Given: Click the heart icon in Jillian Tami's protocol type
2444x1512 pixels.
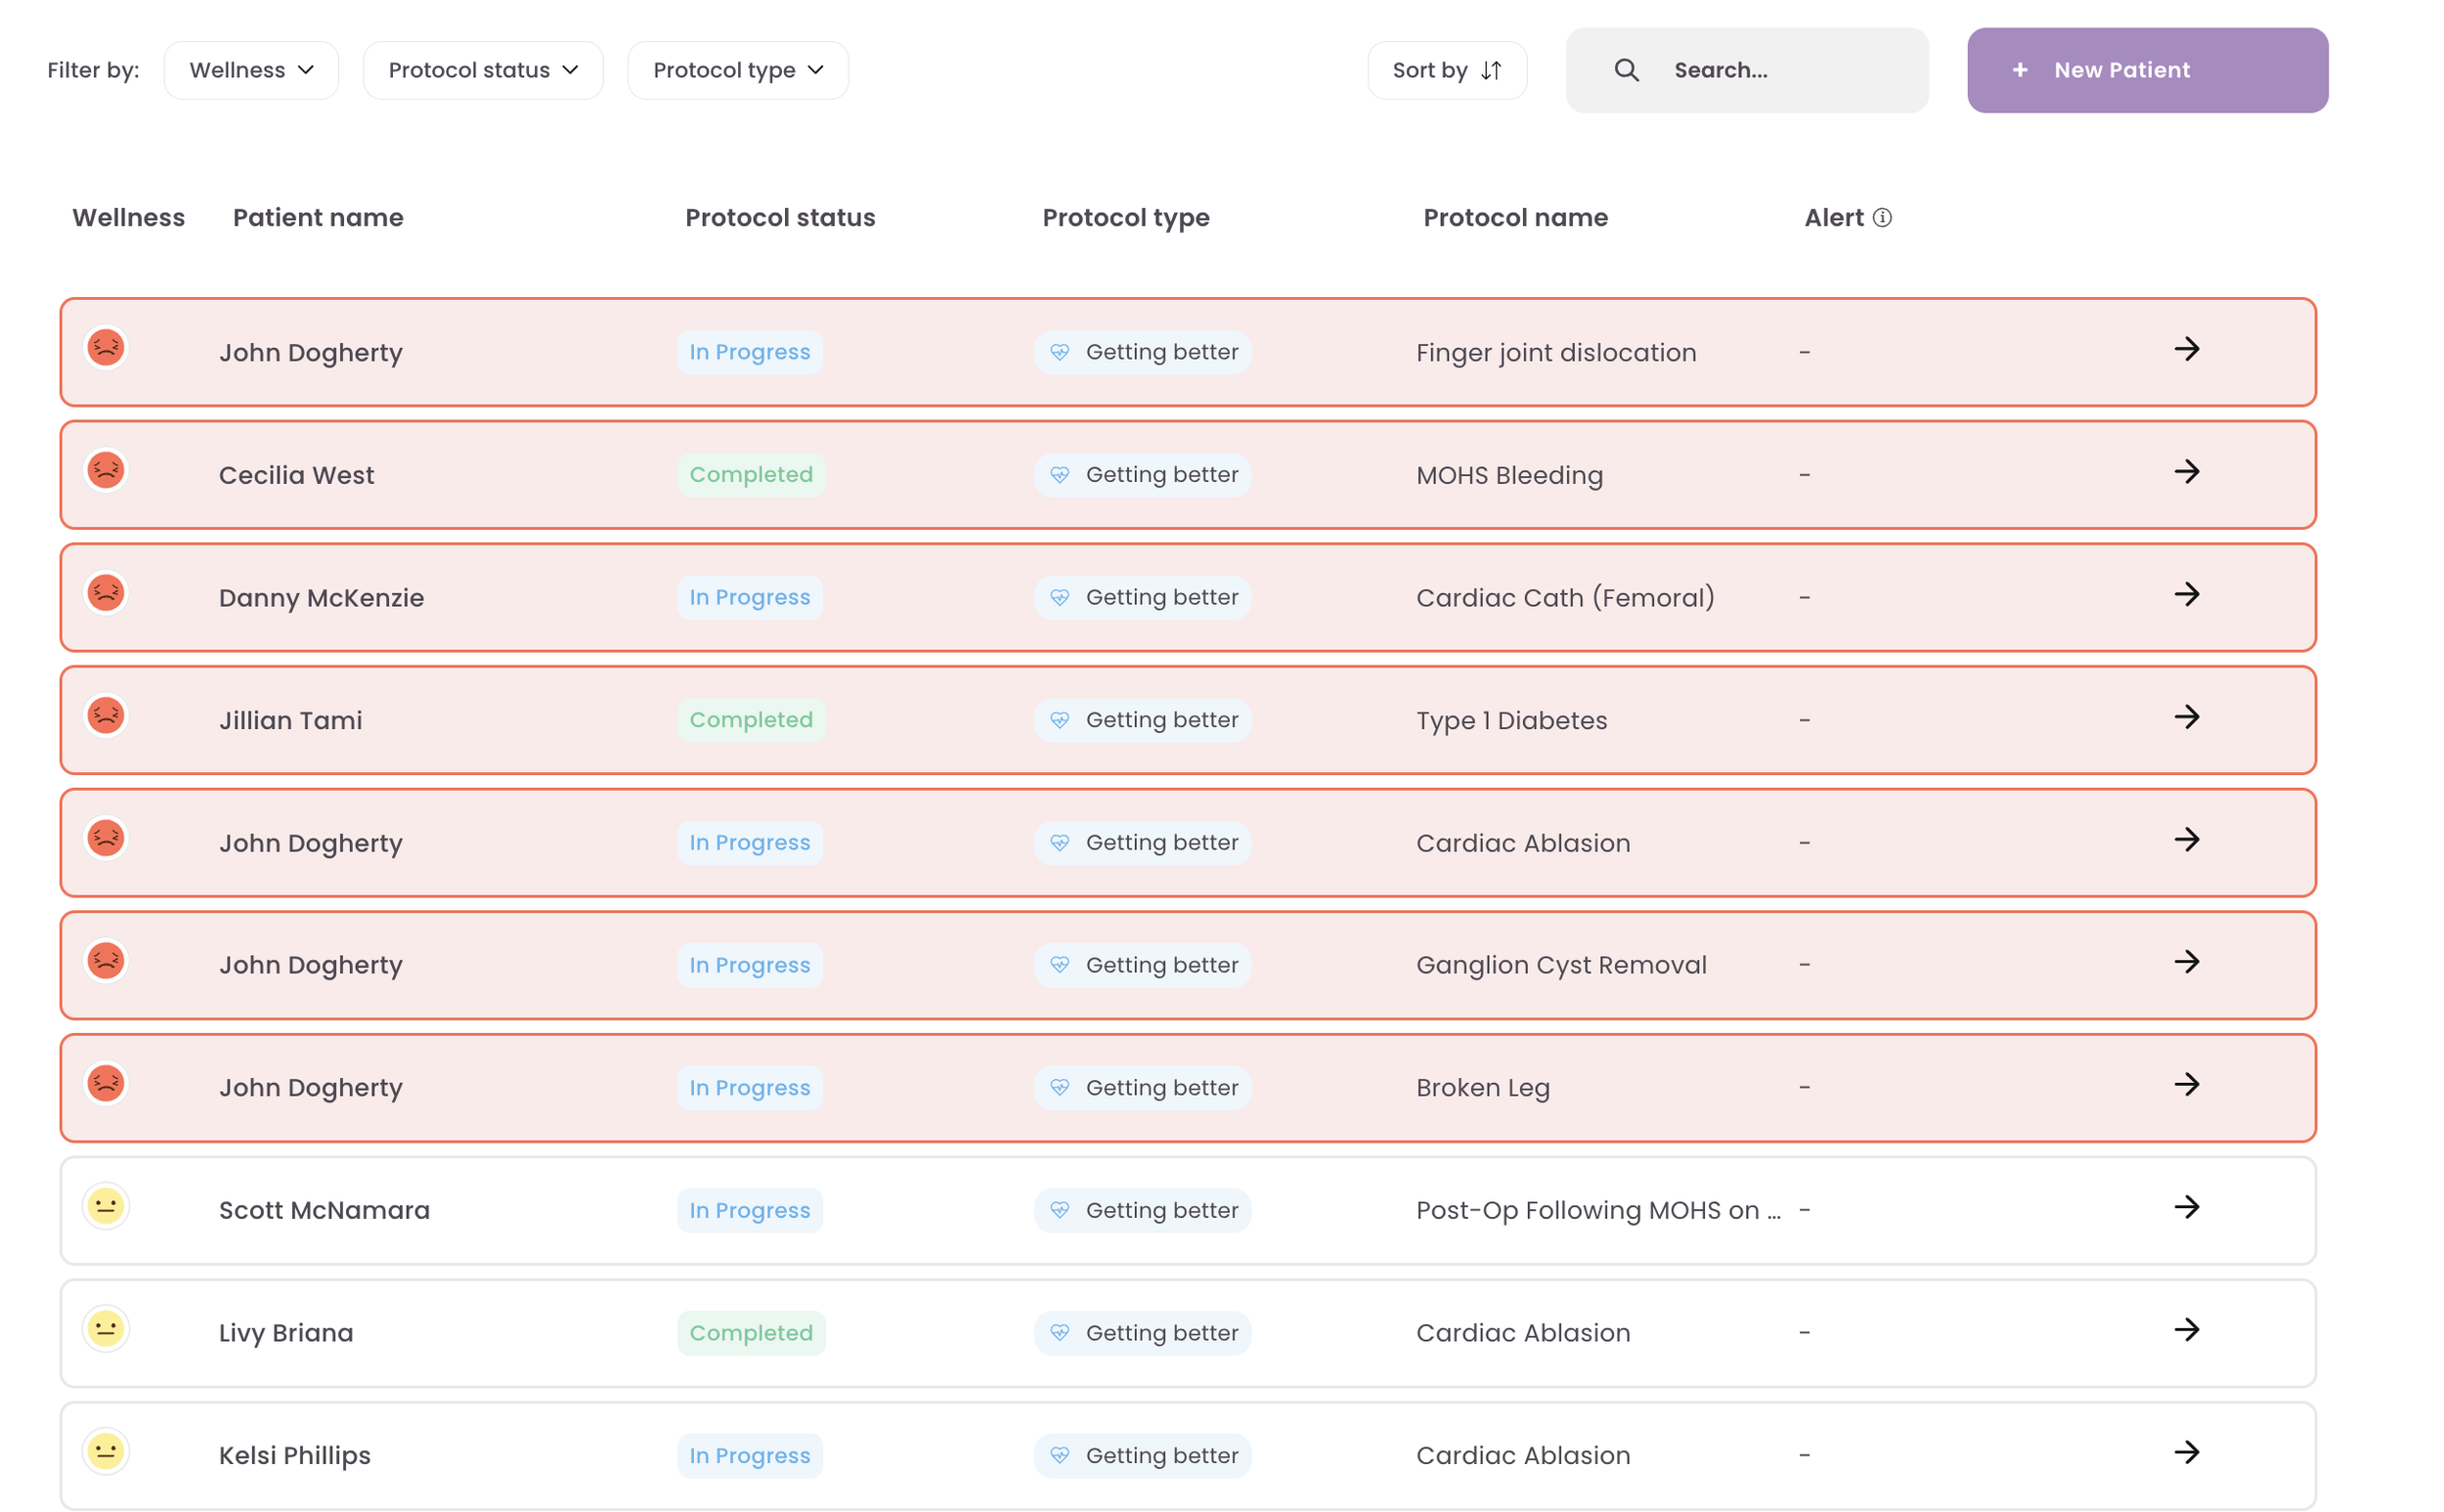Looking at the screenshot, I should click(1060, 720).
